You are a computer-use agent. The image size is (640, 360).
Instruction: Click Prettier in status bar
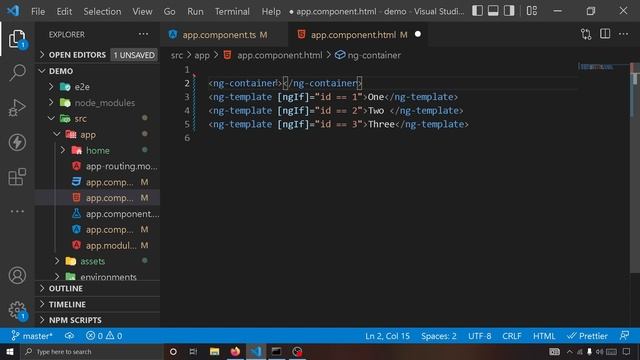click(587, 336)
